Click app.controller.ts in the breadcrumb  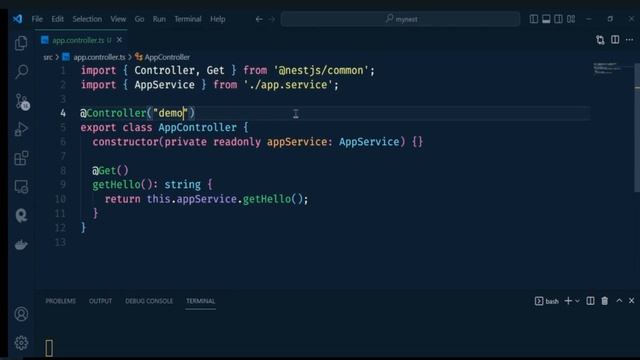coord(99,57)
